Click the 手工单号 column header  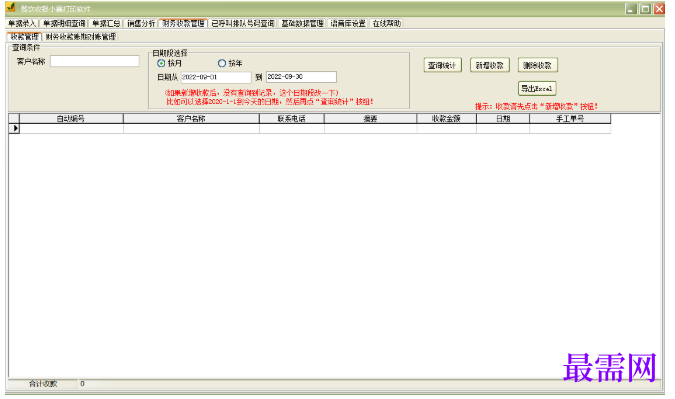pos(570,119)
